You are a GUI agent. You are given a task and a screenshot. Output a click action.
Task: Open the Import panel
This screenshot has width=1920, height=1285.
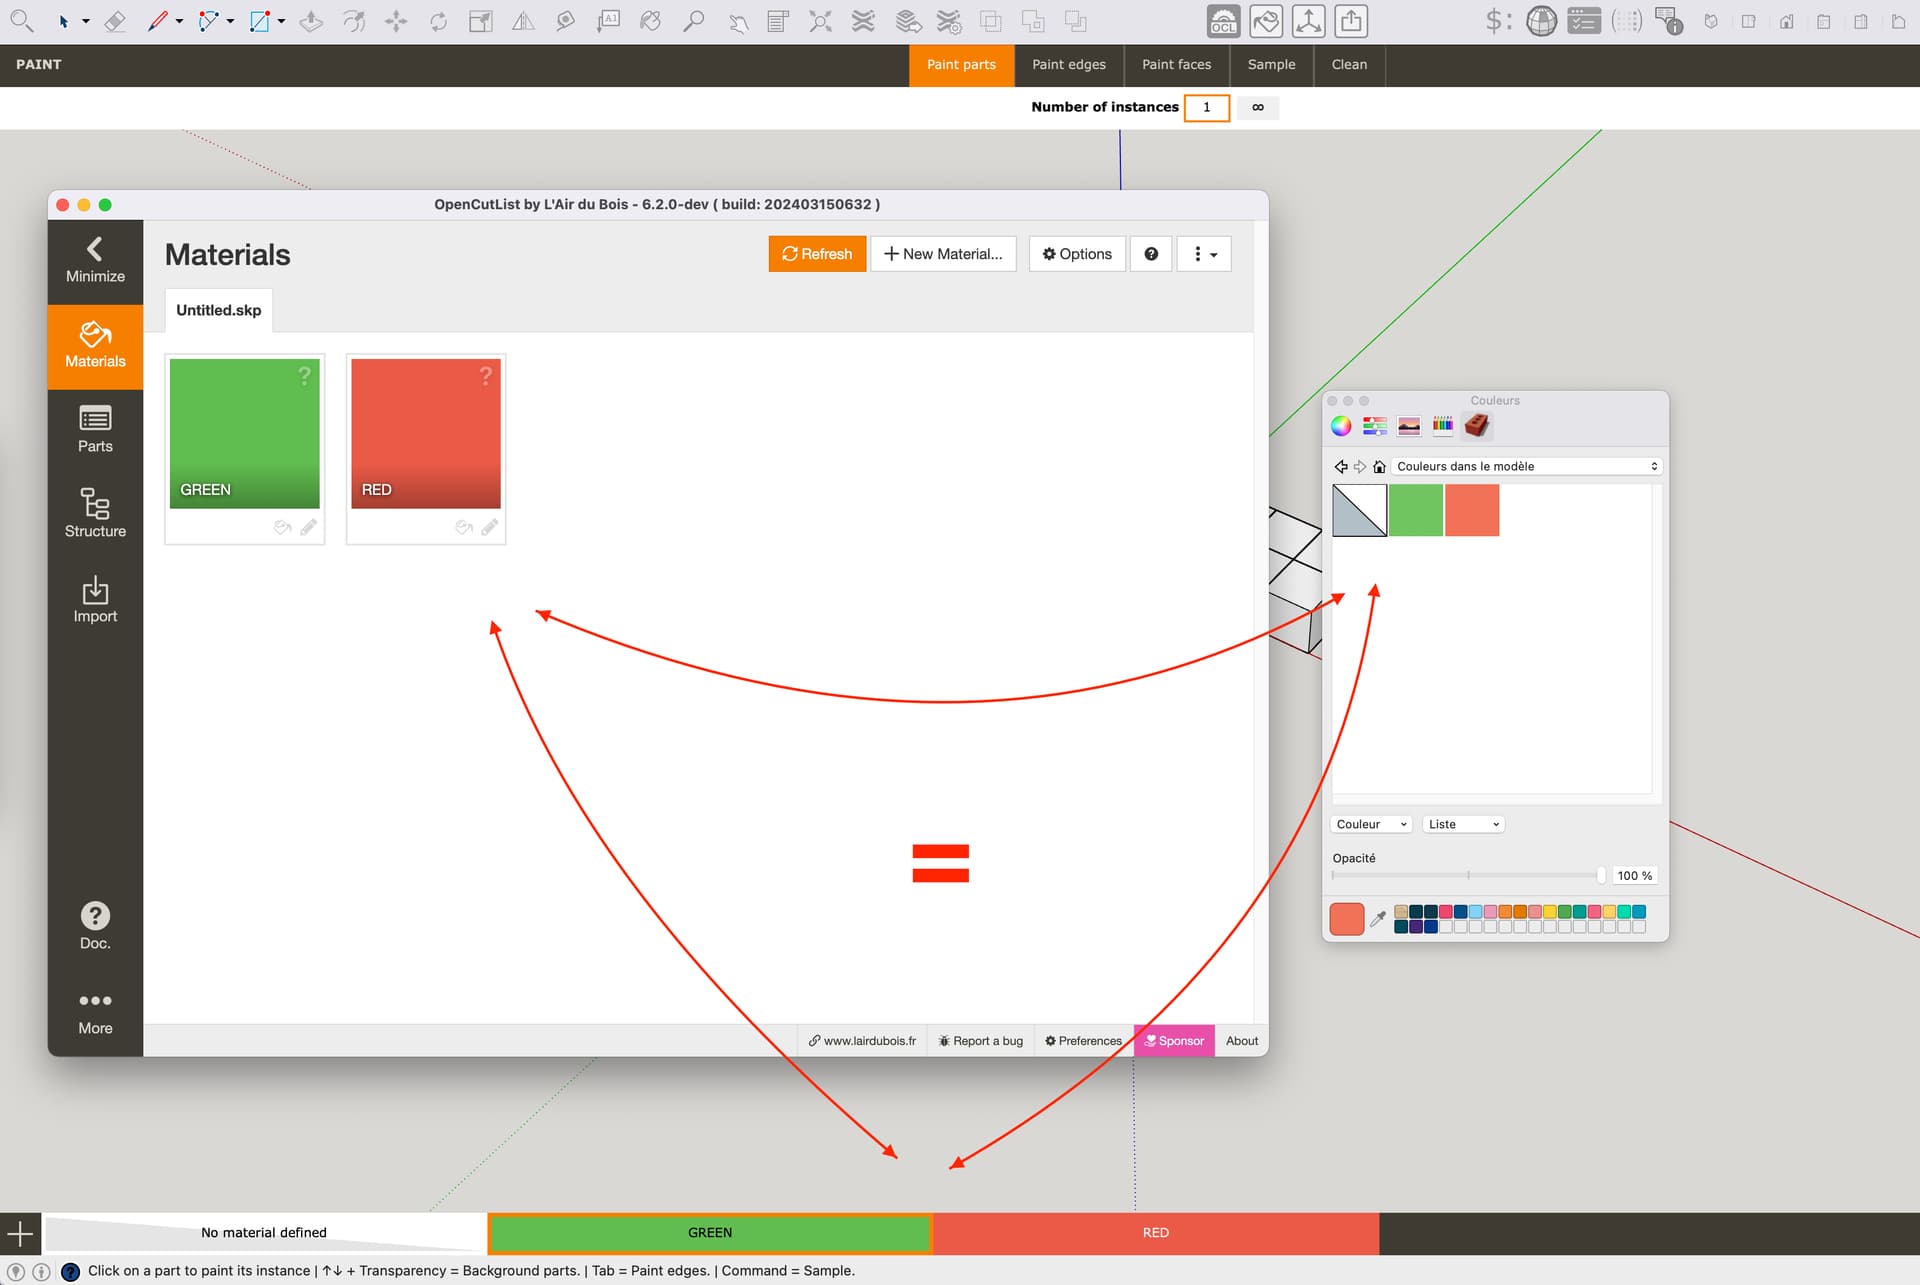(x=94, y=600)
